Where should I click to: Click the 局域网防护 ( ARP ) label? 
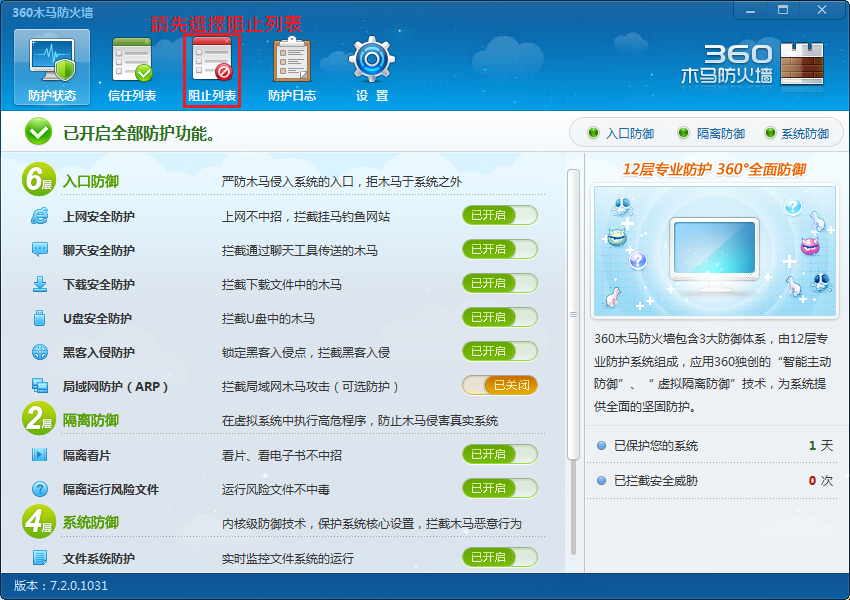click(x=115, y=386)
